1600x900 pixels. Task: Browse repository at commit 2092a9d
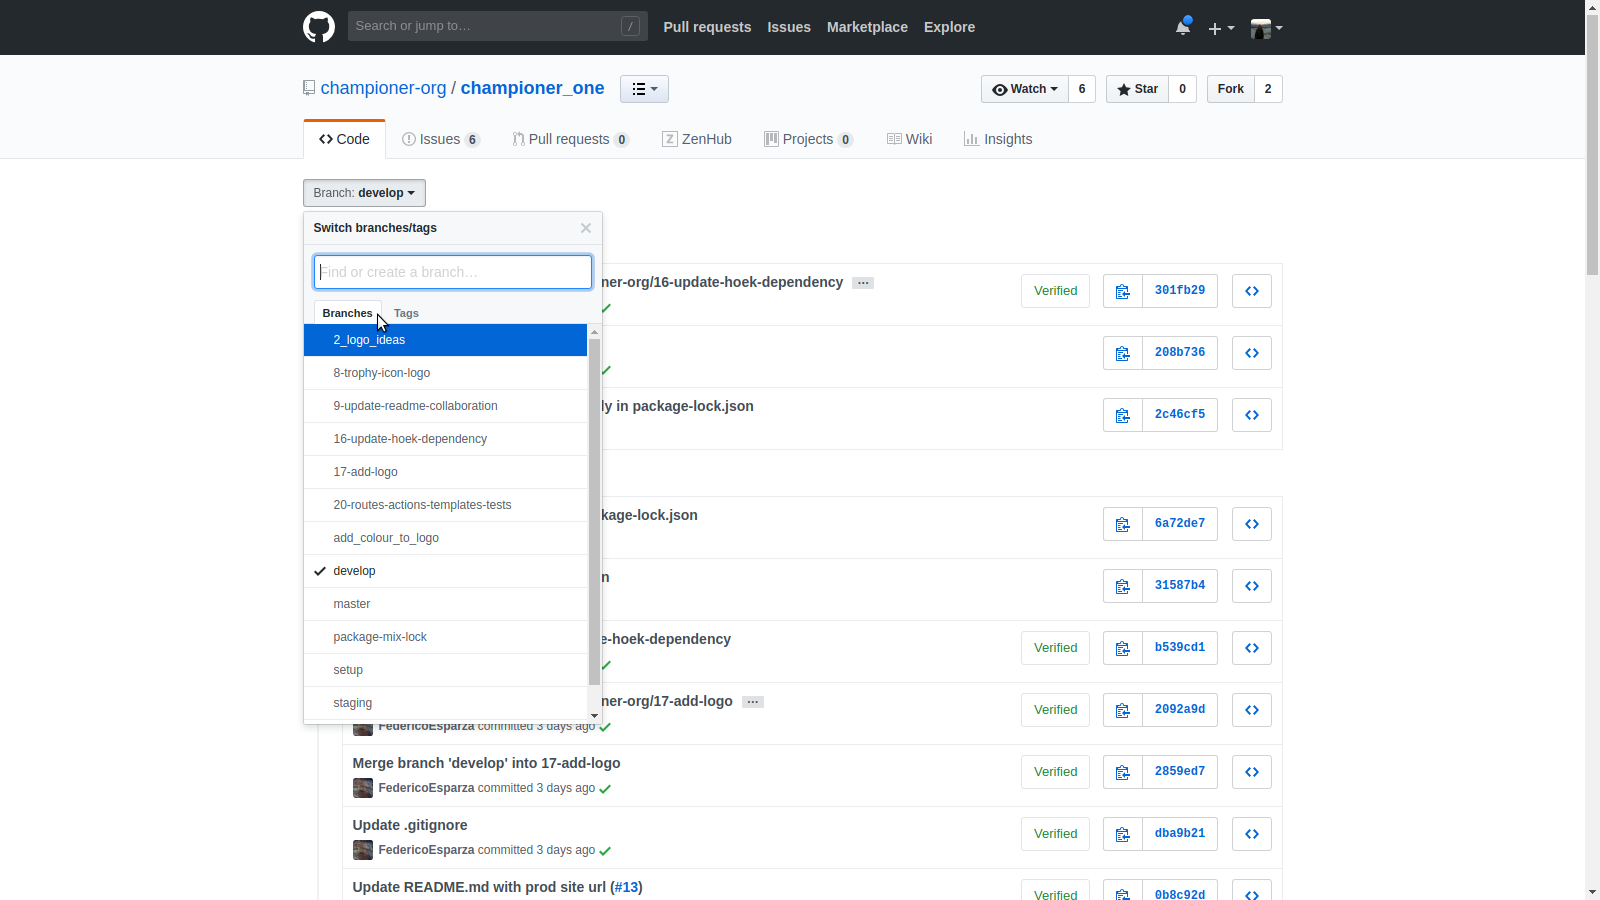pyautogui.click(x=1252, y=710)
